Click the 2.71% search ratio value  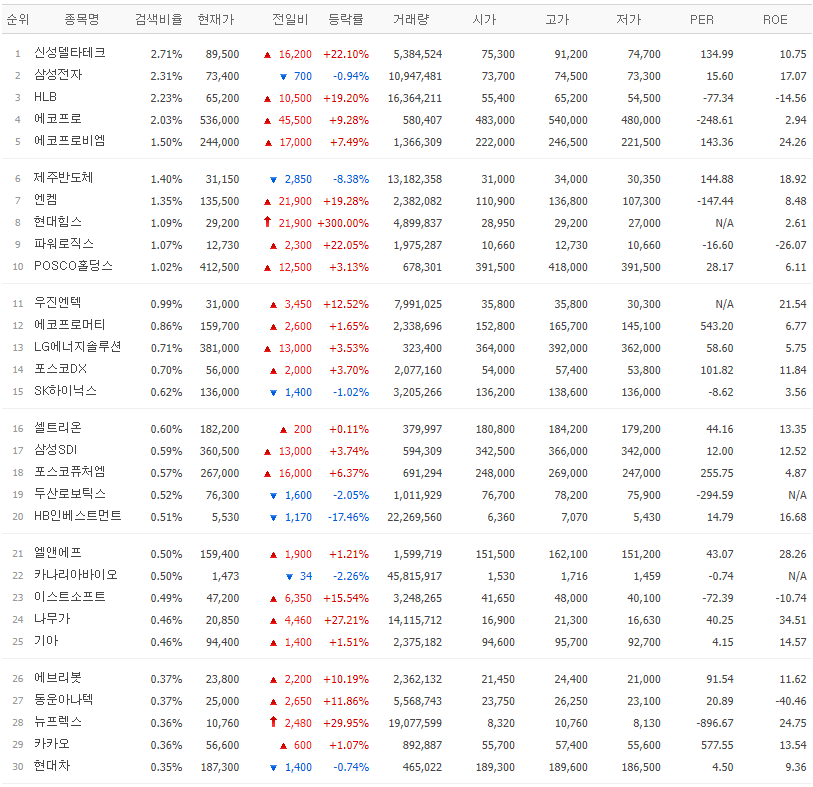[x=166, y=54]
